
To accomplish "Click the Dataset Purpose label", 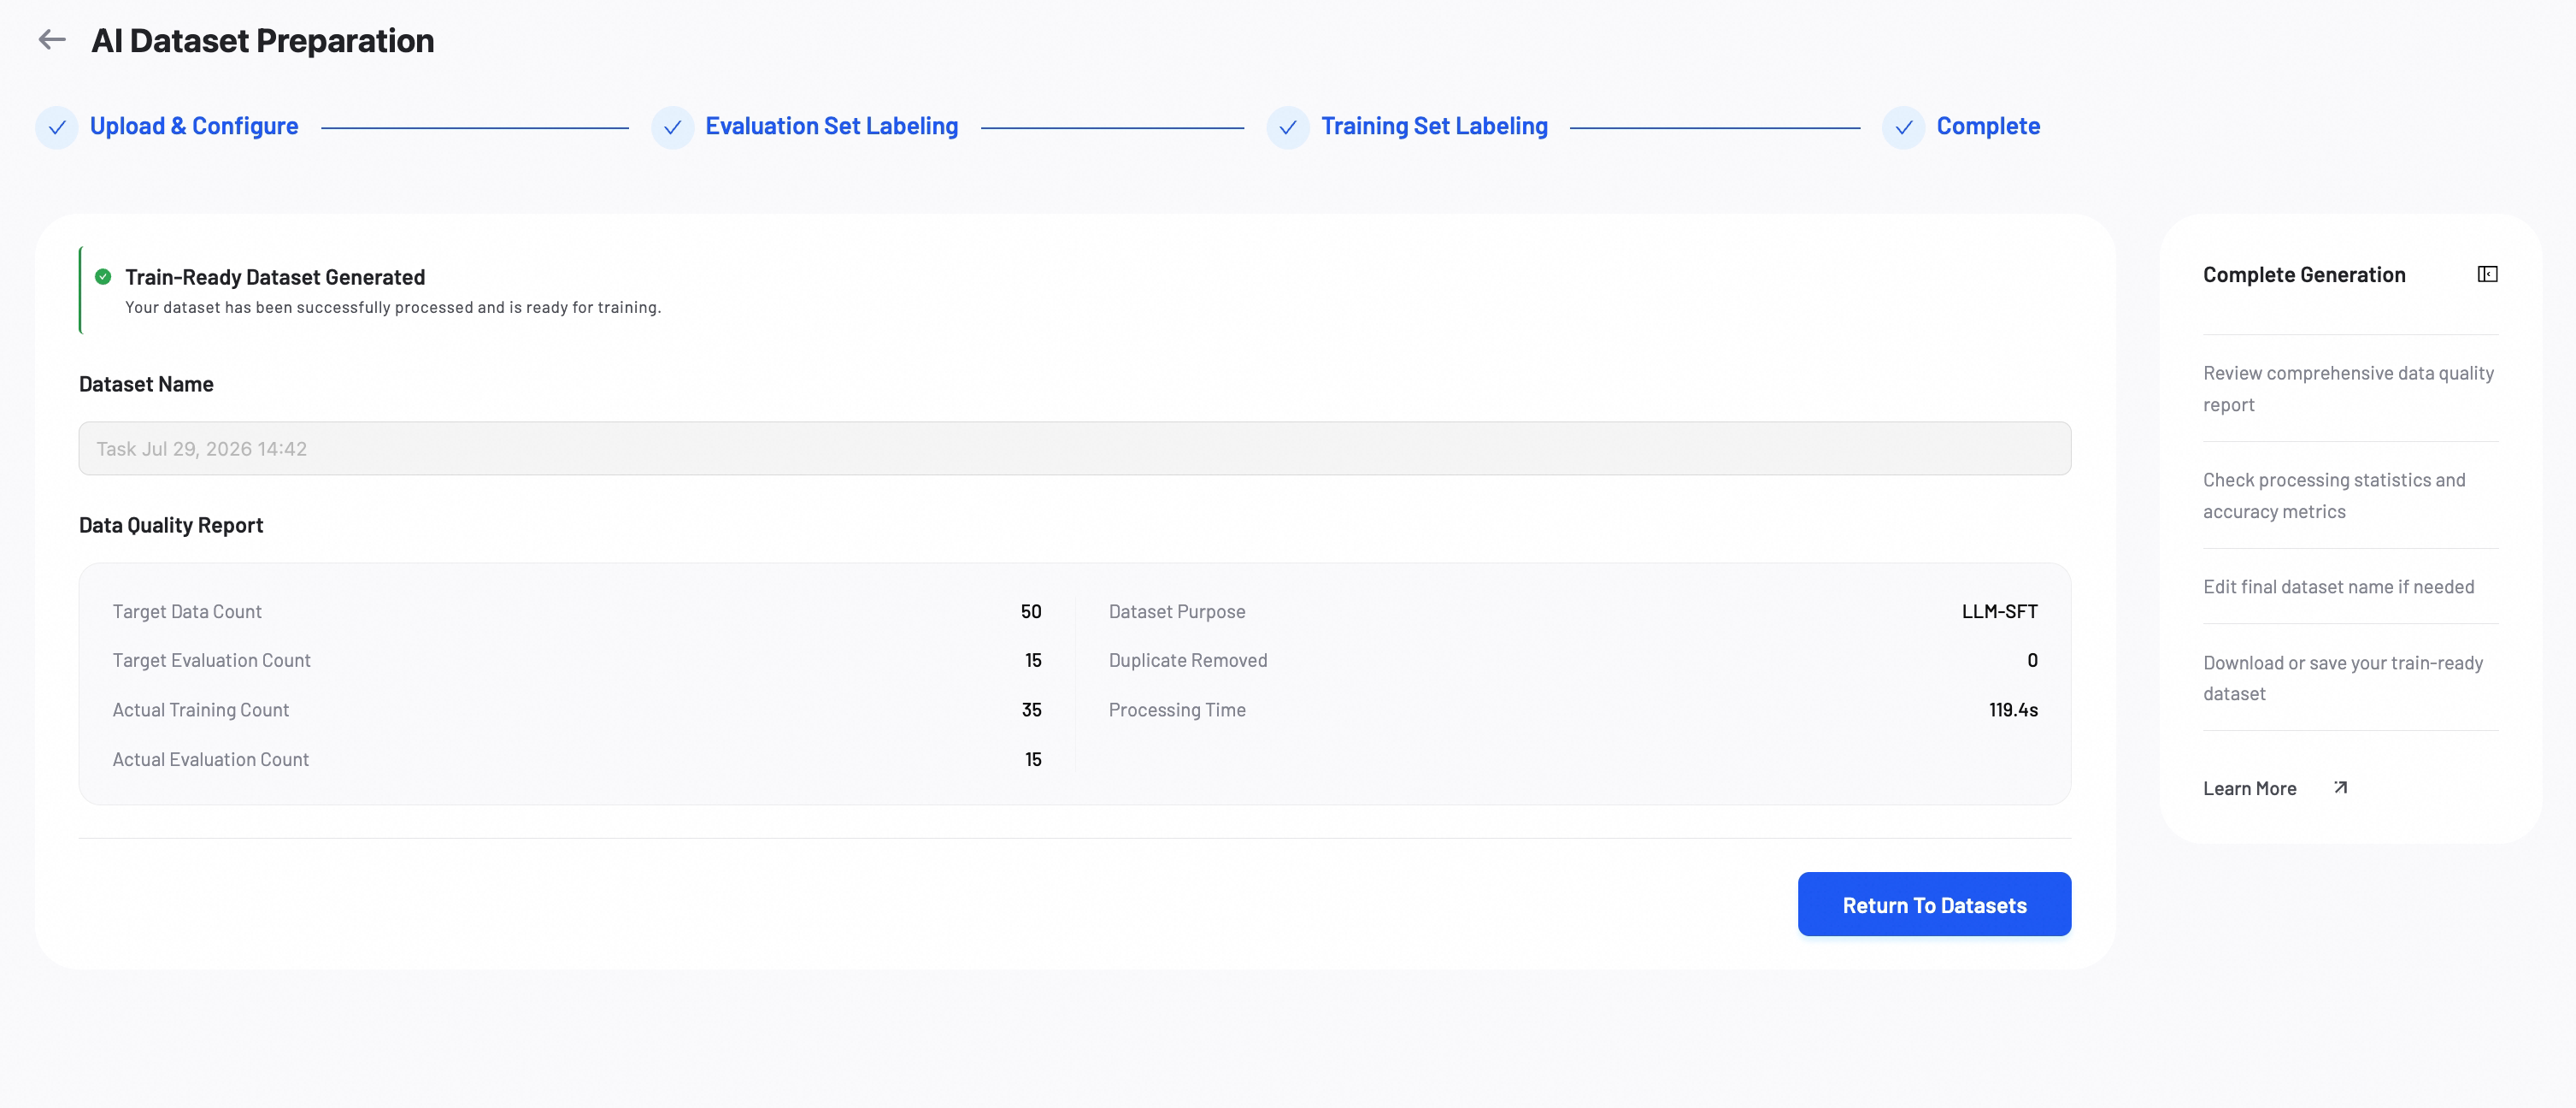I will 1177,611.
